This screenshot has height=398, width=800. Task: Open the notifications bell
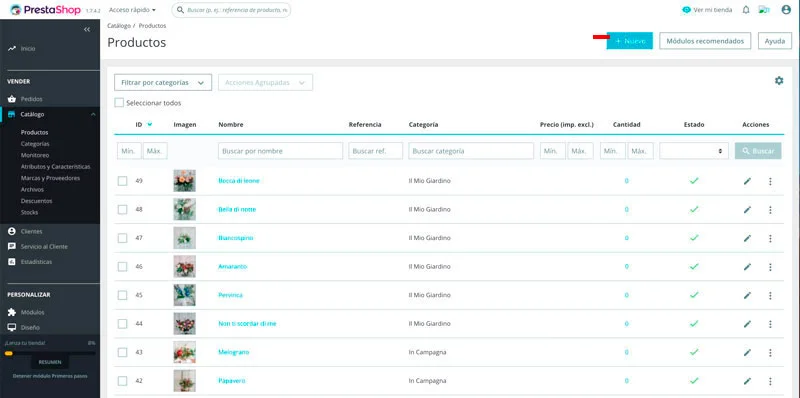(746, 10)
